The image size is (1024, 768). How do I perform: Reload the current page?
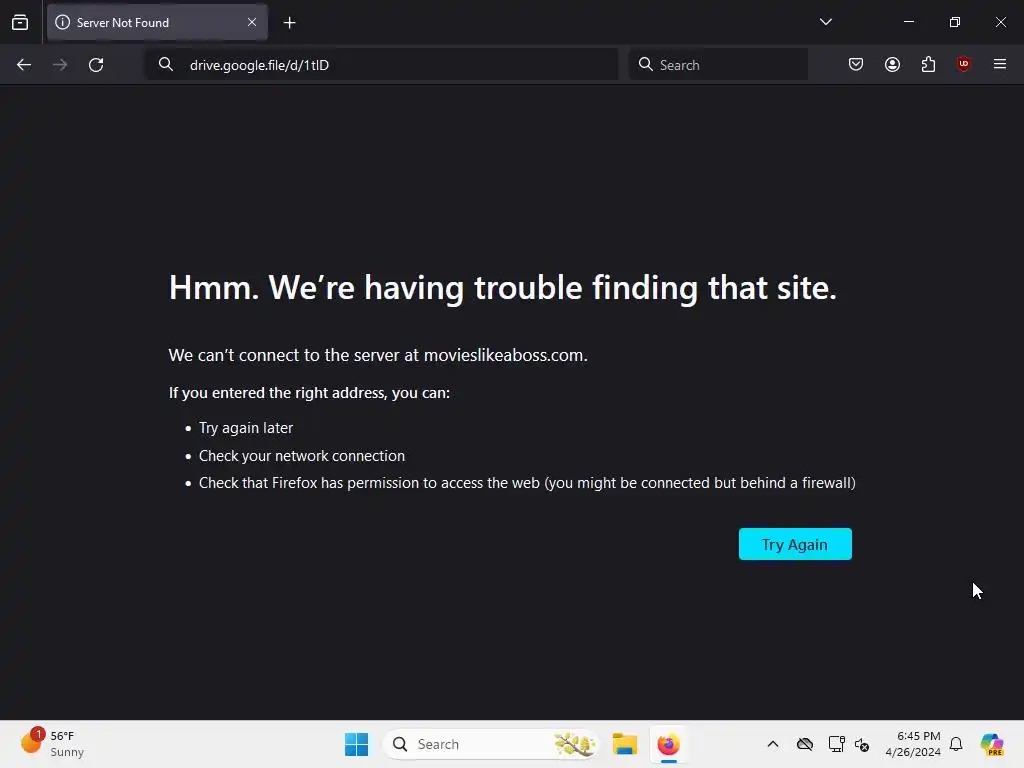96,65
